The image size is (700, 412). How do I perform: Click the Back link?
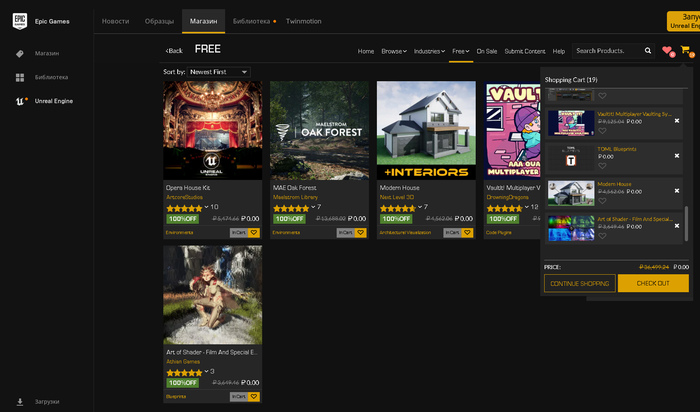pyautogui.click(x=174, y=51)
